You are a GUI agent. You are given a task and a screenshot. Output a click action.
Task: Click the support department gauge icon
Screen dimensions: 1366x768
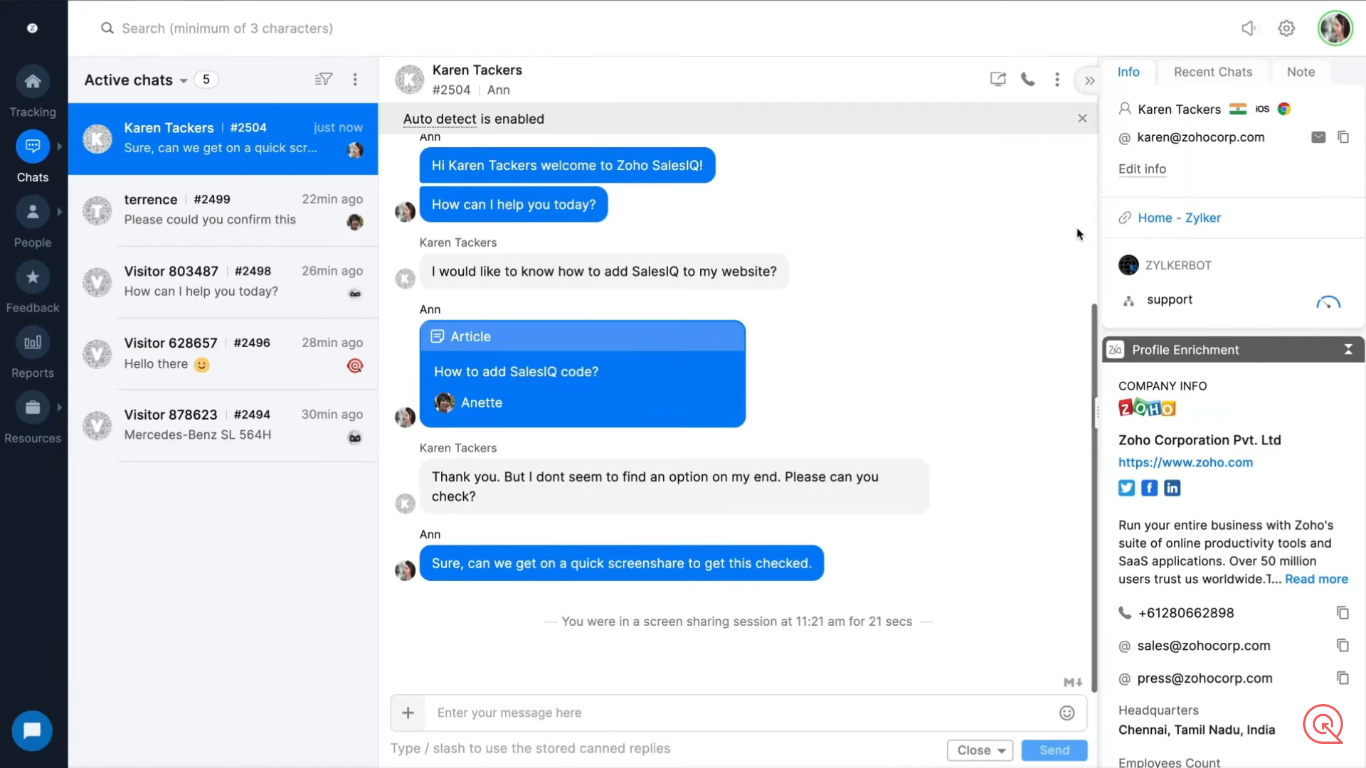pos(1328,301)
